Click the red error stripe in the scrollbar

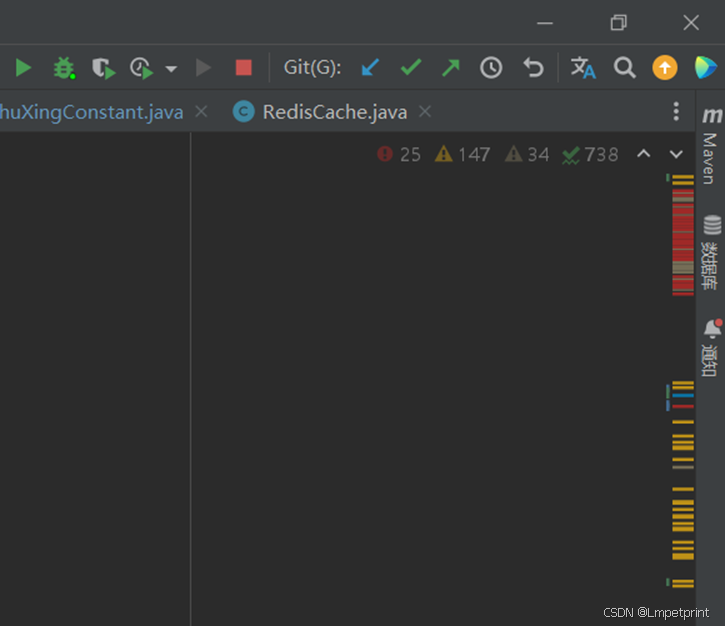coord(682,240)
